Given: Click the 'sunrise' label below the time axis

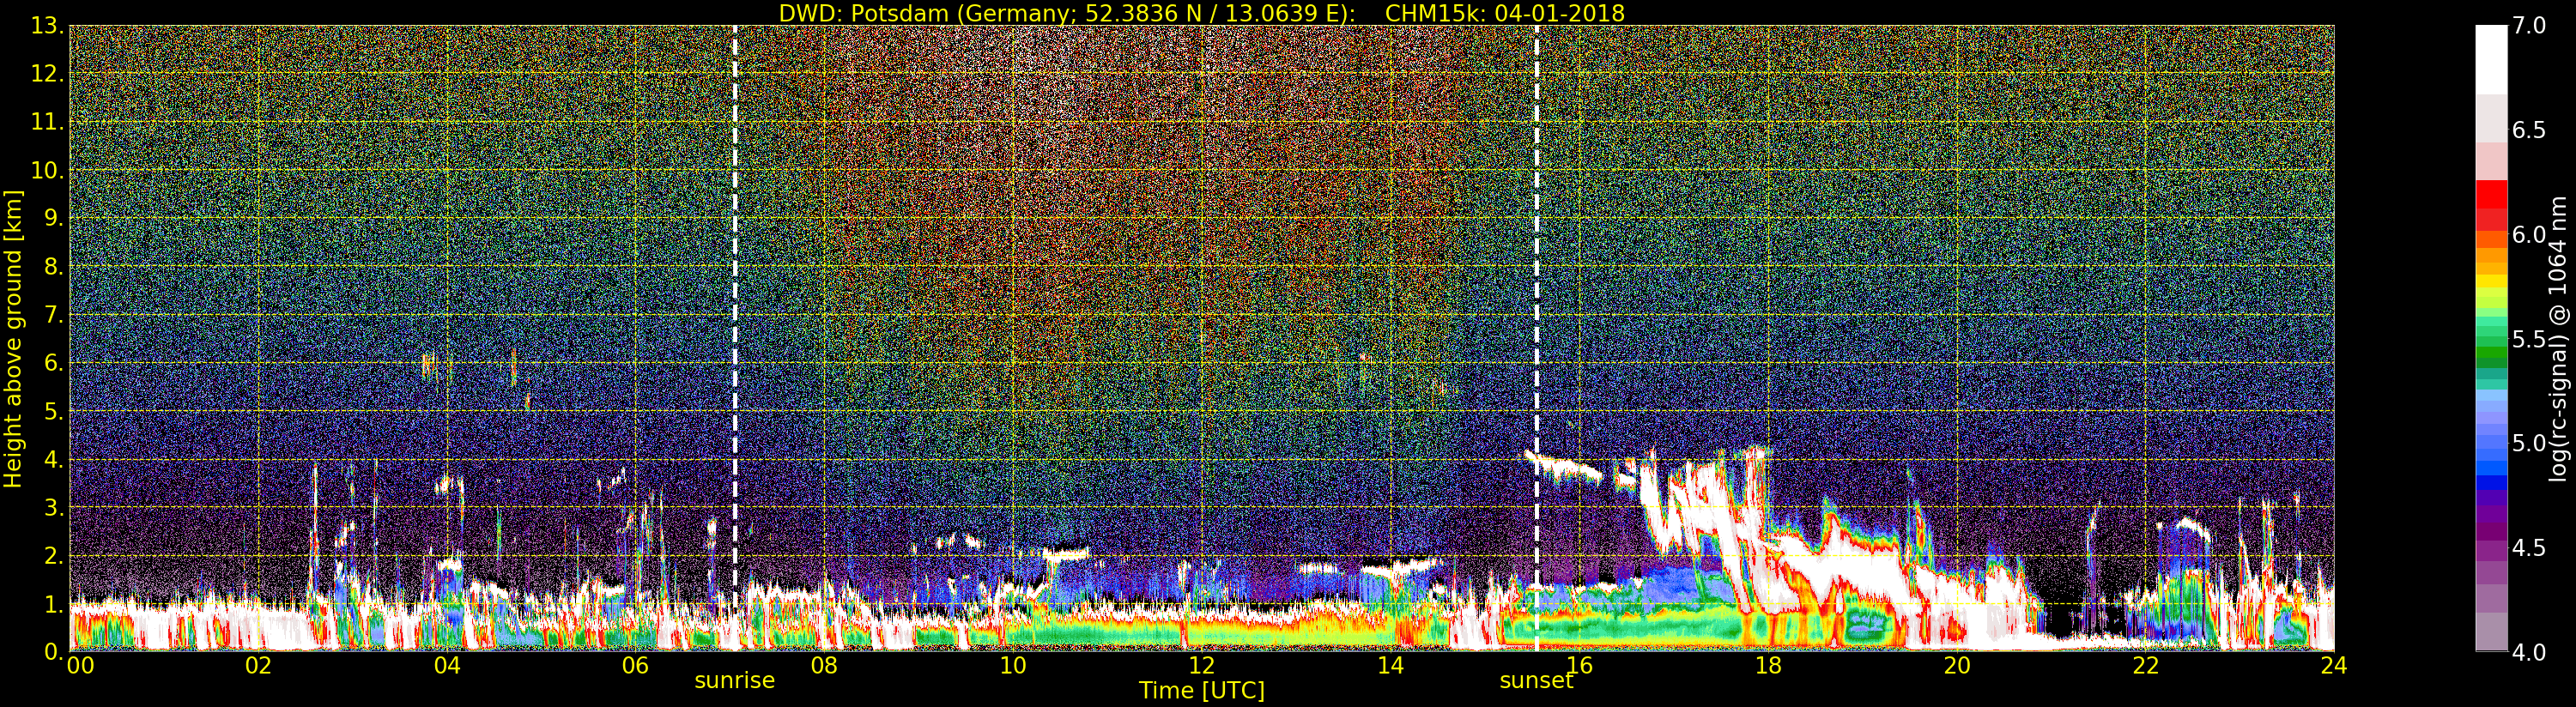Looking at the screenshot, I should click(735, 681).
